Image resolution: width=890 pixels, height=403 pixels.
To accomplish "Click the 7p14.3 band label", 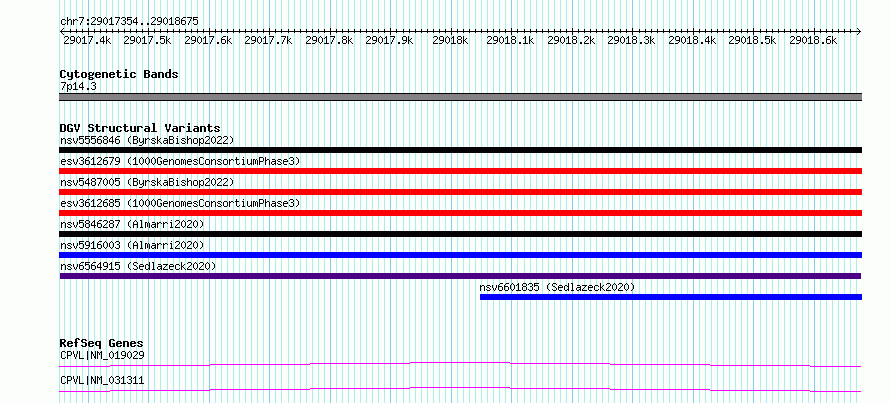I will (77, 86).
